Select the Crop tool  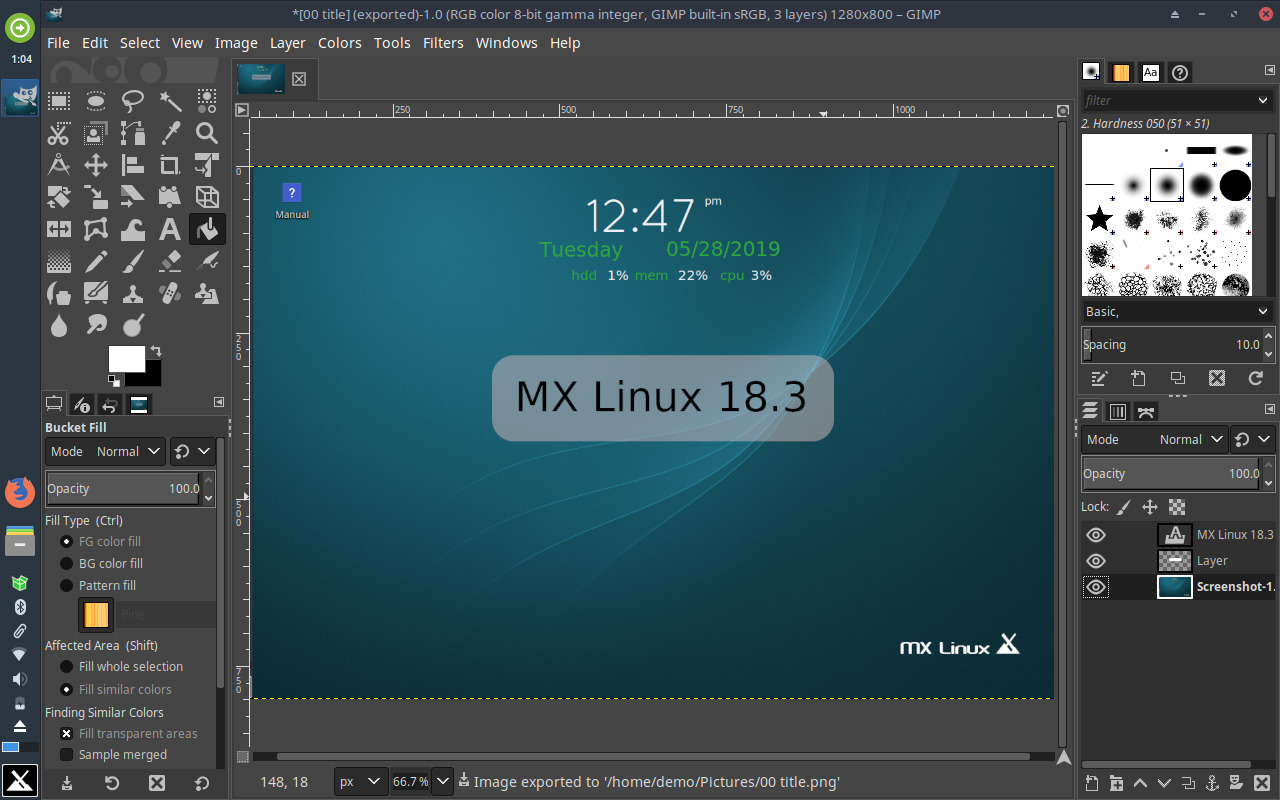[170, 165]
